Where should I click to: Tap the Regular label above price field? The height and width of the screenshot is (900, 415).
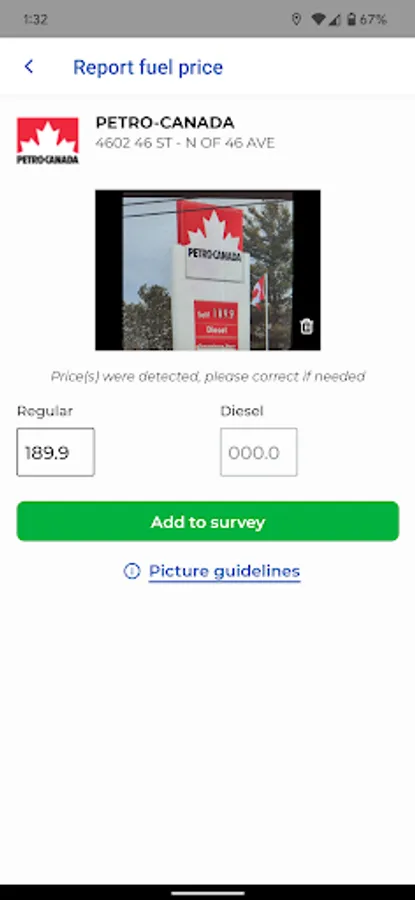[45, 411]
